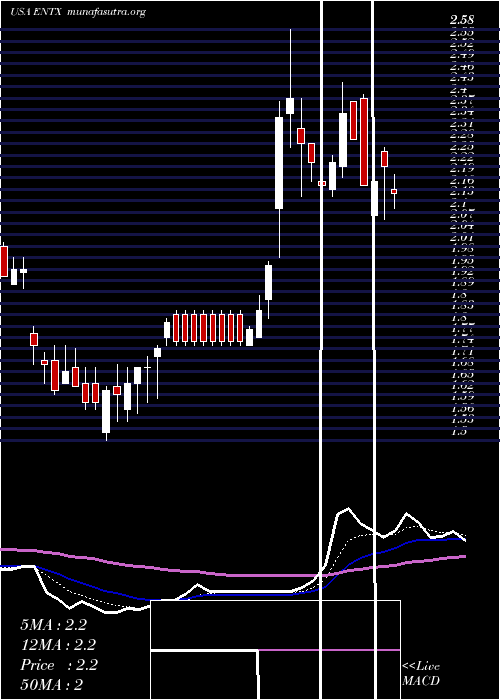Click the 2.22 price axis label
Screen dimensions: 500x700
coord(462,157)
